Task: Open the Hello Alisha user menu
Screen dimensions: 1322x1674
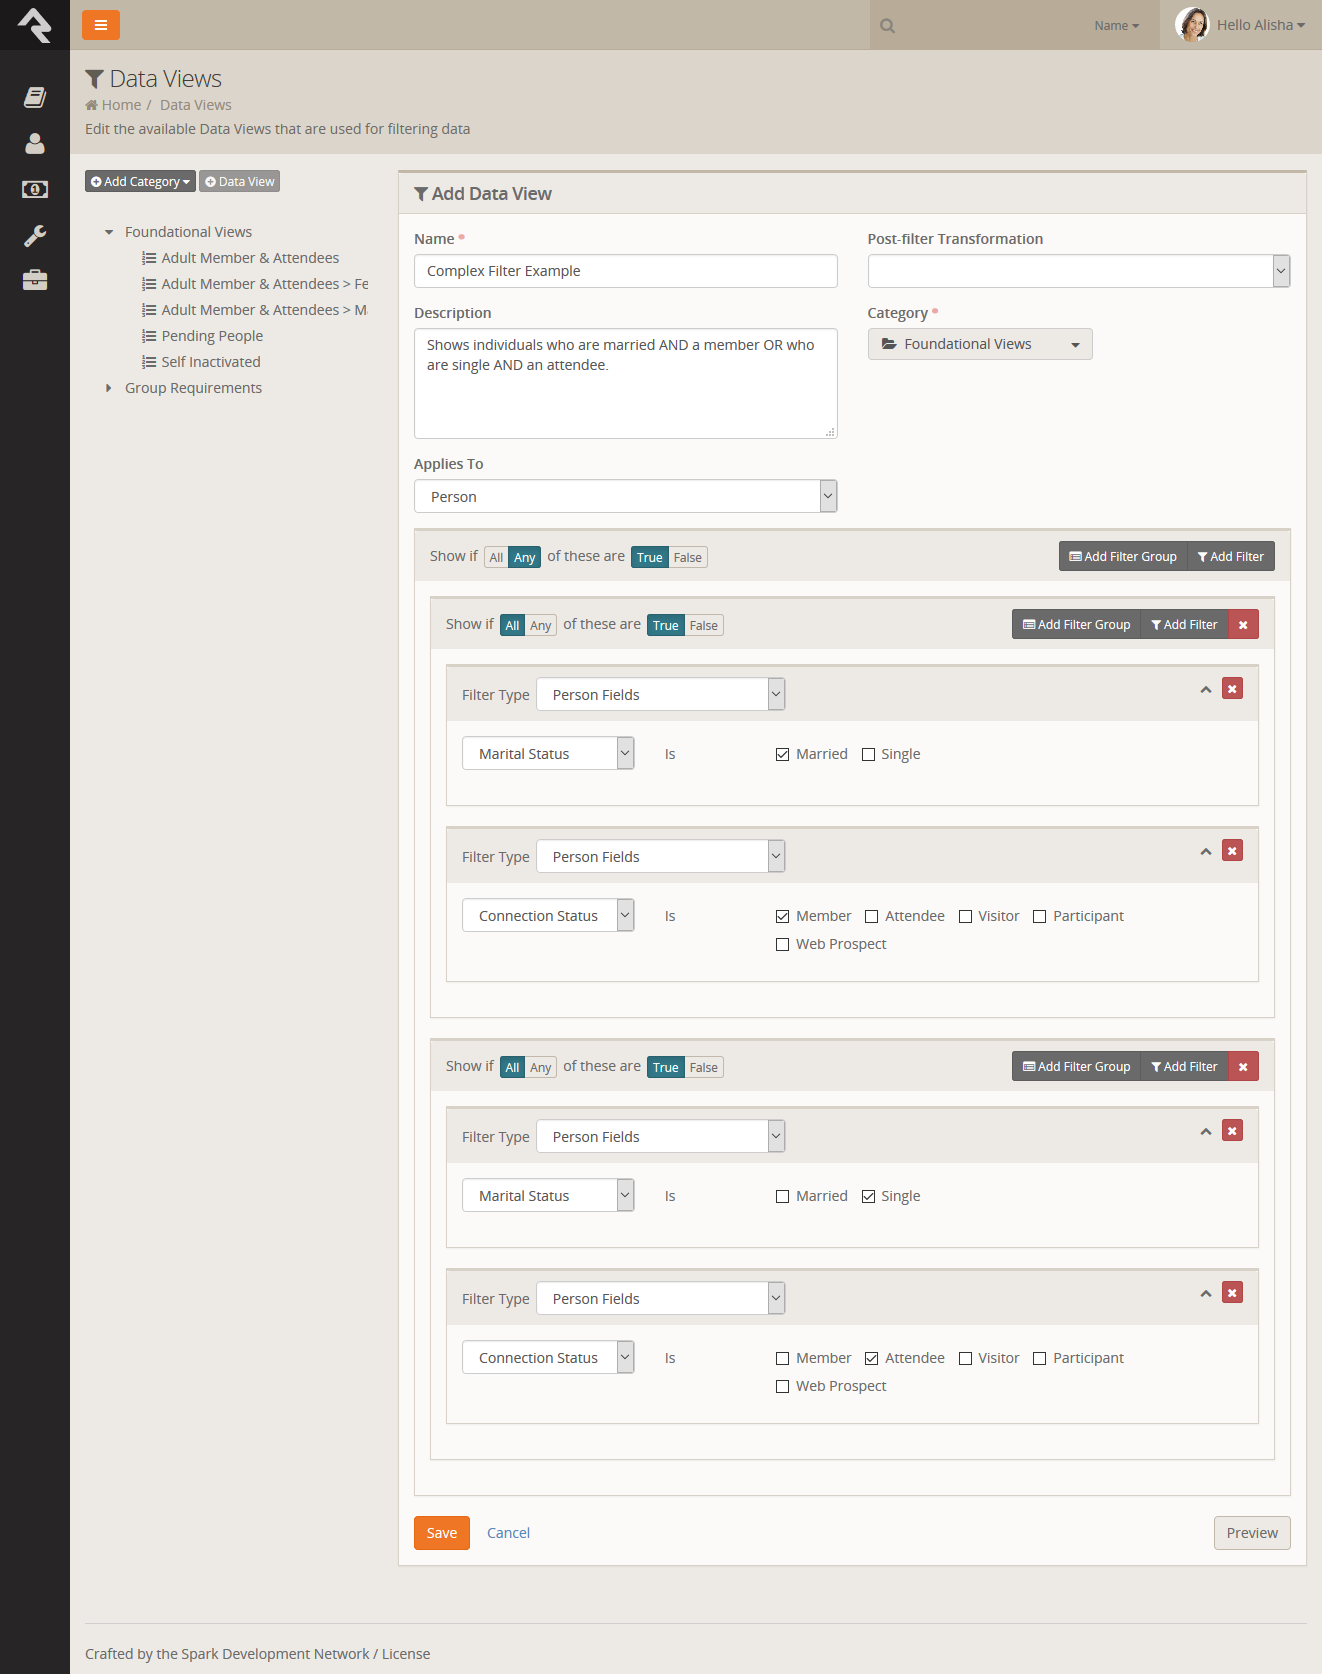Action: [1261, 25]
